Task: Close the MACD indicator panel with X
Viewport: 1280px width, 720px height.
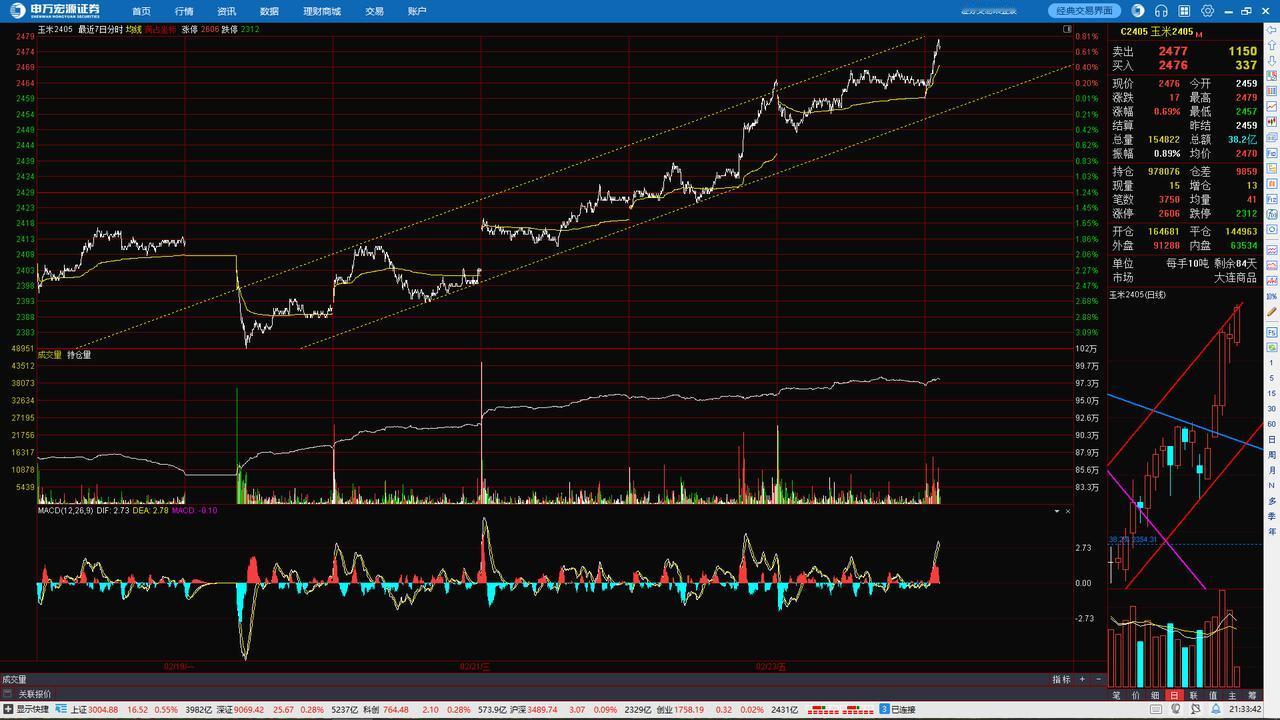Action: (1067, 511)
